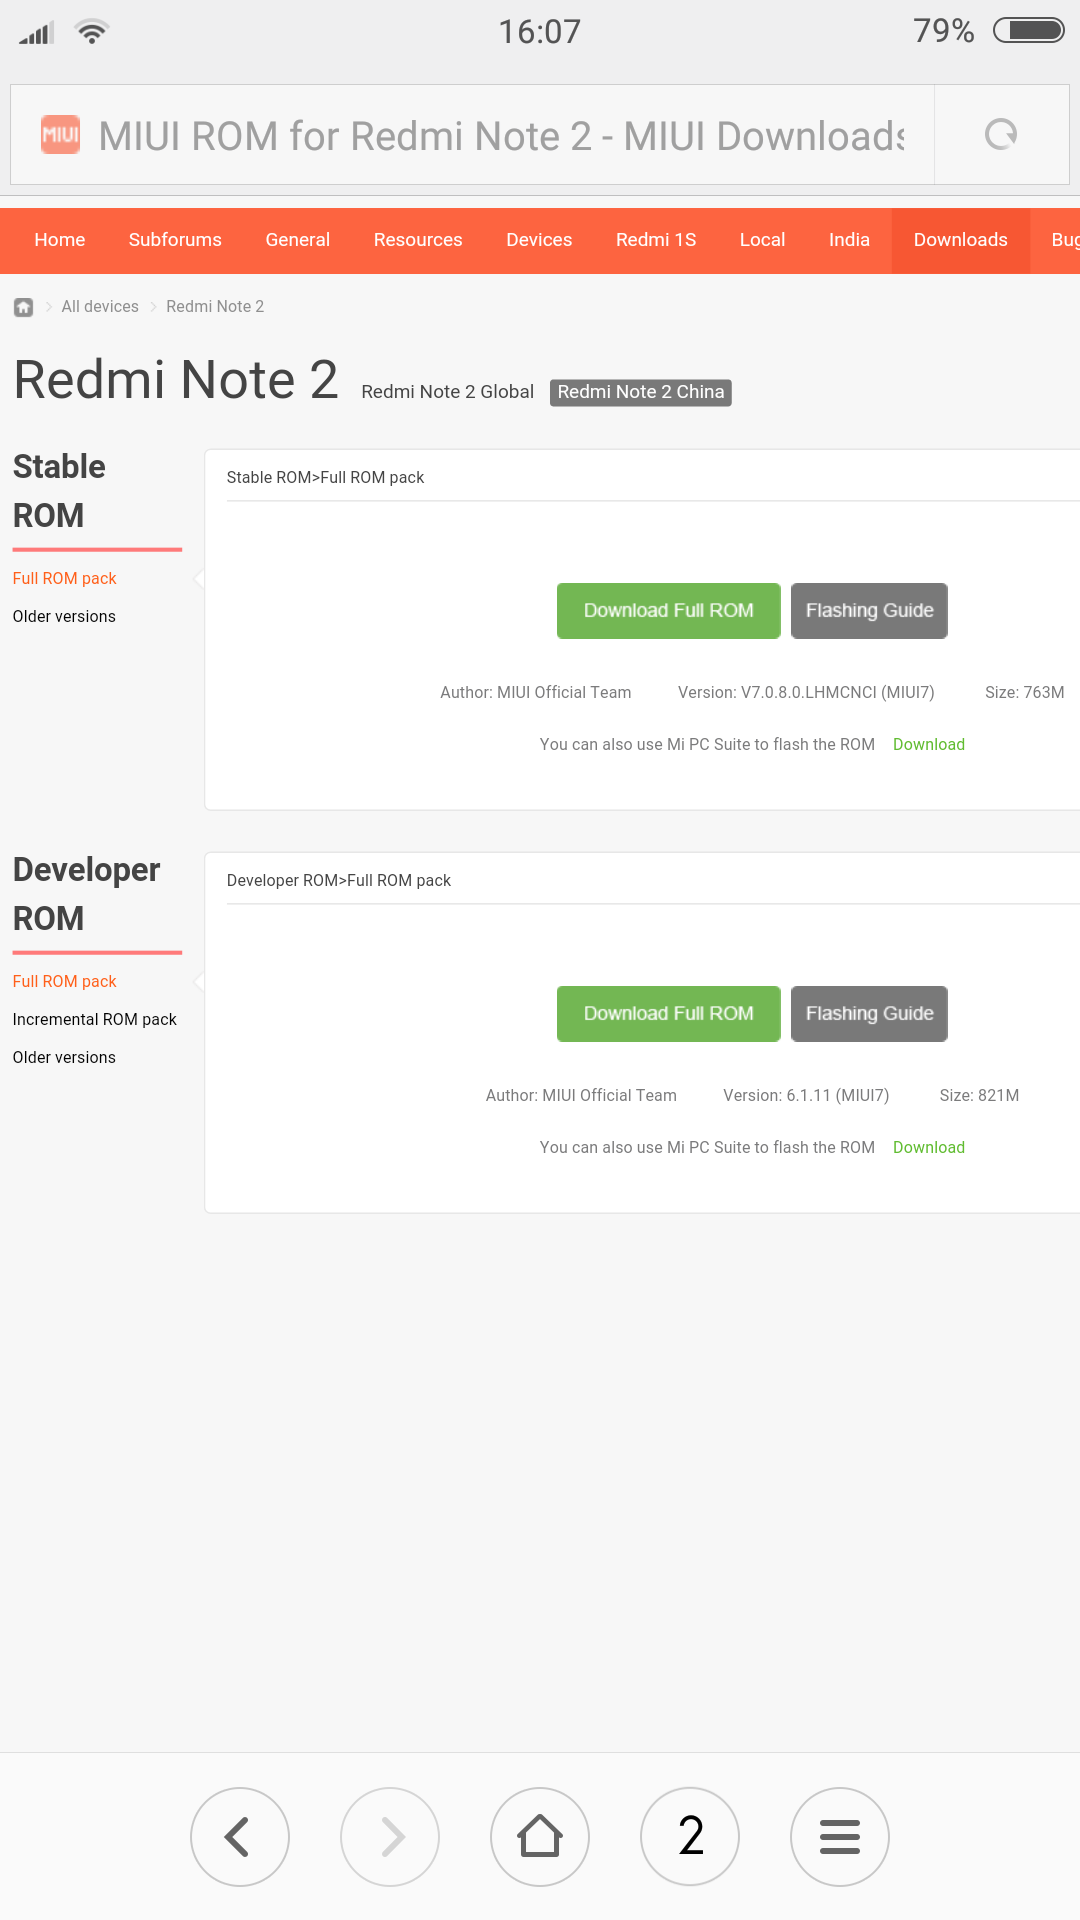Tap the MIUI favicon in address bar
Image resolution: width=1080 pixels, height=1920 pixels.
(60, 134)
